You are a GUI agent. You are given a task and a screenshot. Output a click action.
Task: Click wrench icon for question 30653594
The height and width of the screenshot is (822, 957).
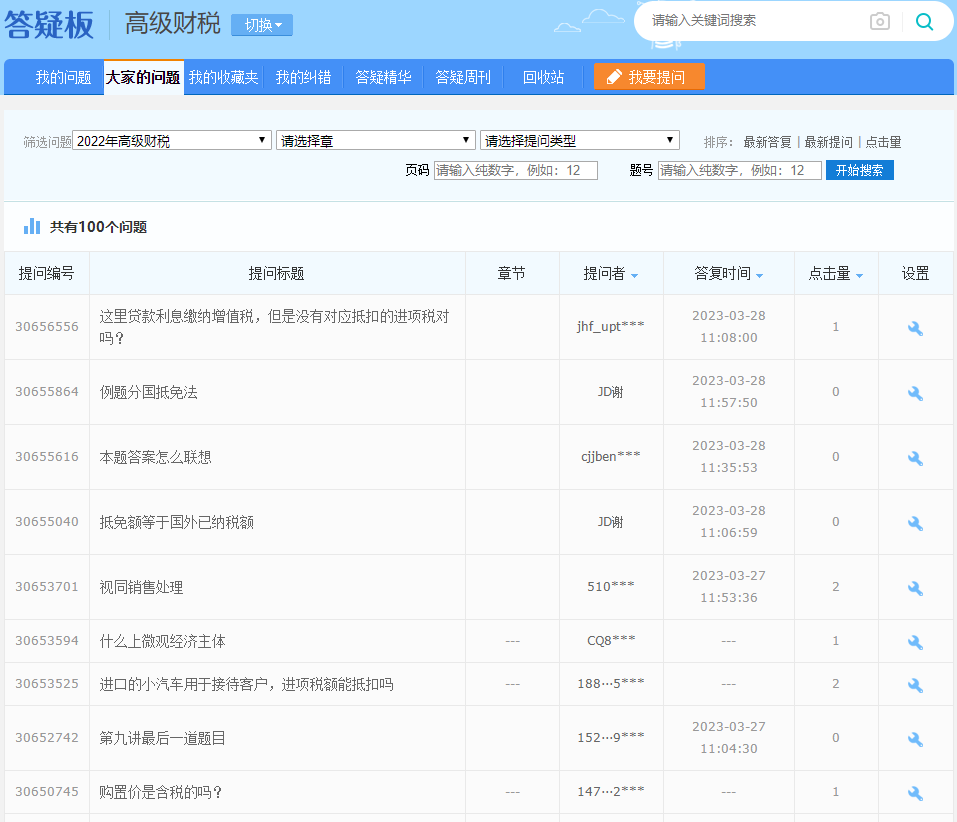coord(915,642)
